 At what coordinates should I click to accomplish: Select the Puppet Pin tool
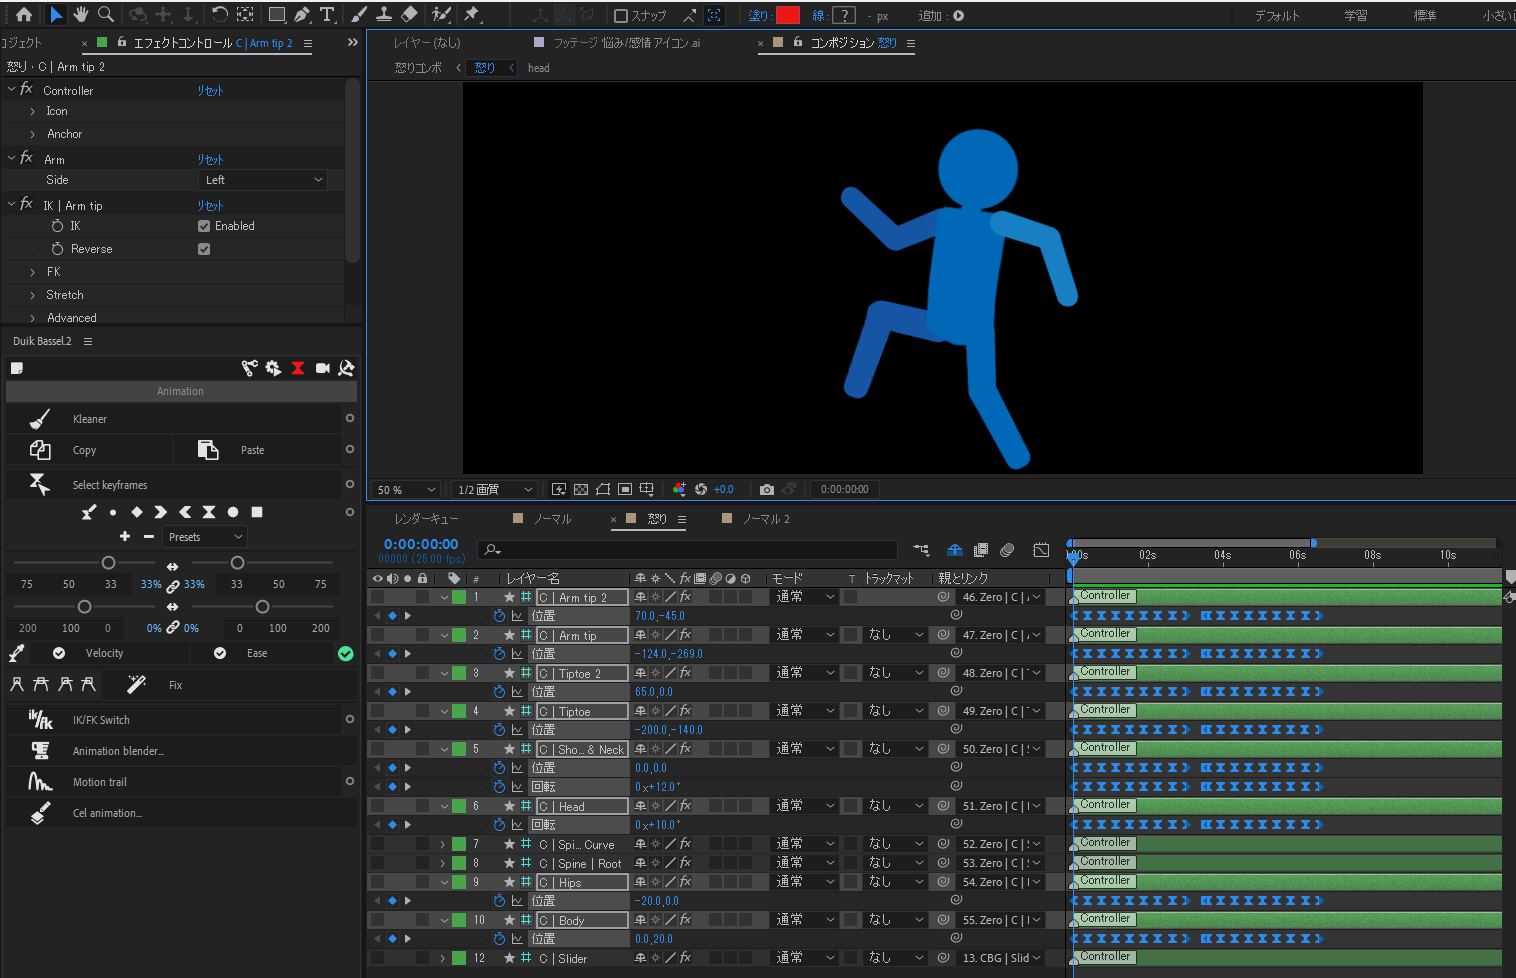tap(472, 15)
